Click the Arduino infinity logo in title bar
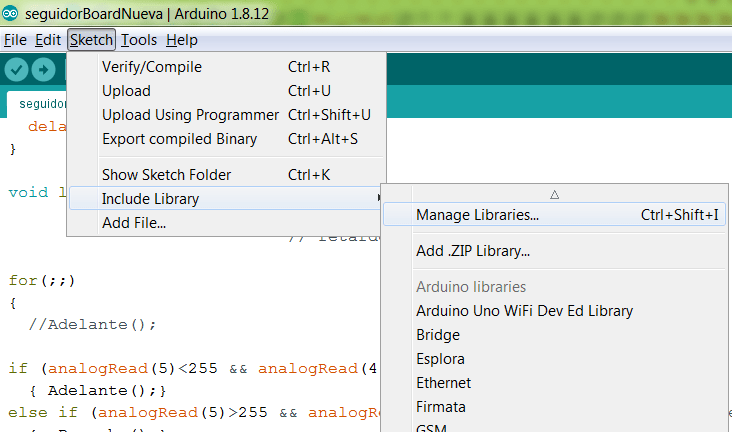This screenshot has width=732, height=433. [10, 13]
